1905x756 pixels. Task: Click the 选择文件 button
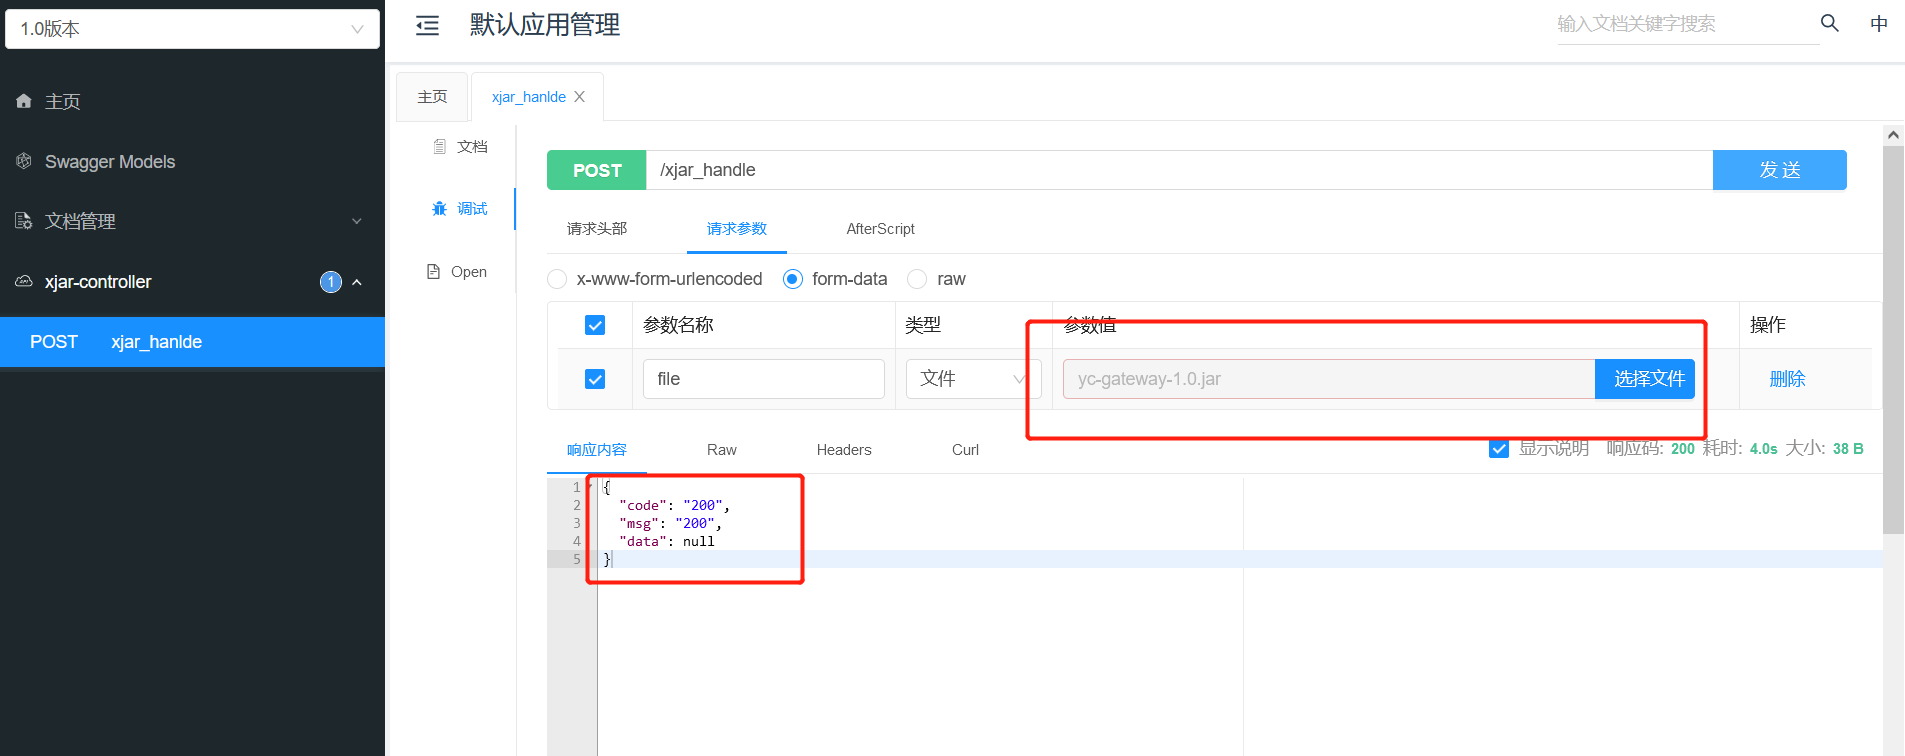(1645, 379)
